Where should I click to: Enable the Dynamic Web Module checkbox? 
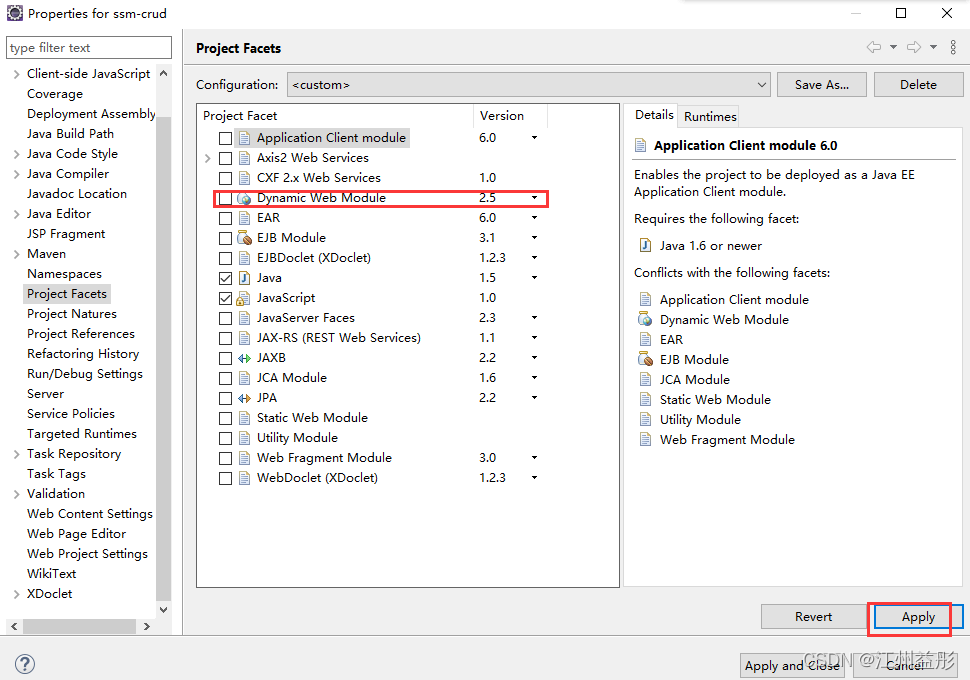click(x=225, y=199)
